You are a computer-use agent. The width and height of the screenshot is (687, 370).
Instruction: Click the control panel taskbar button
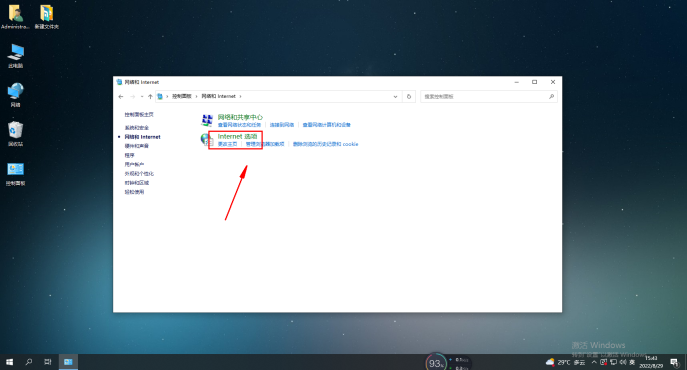(x=68, y=362)
